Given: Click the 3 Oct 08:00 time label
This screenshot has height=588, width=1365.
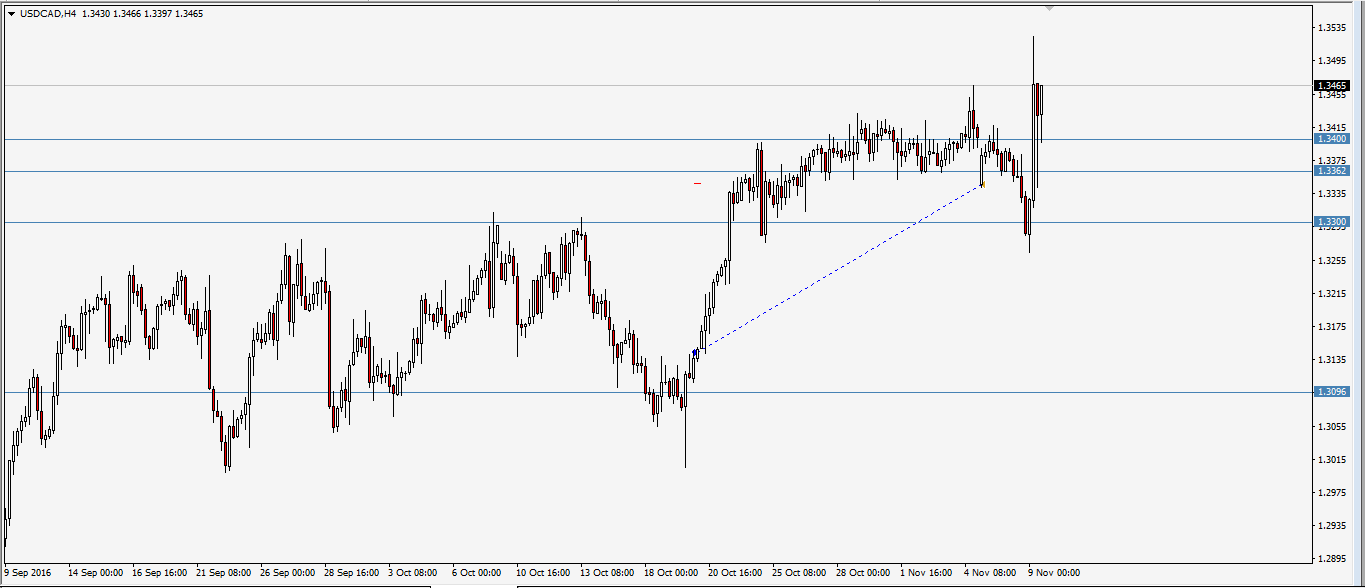Looking at the screenshot, I should 413,573.
